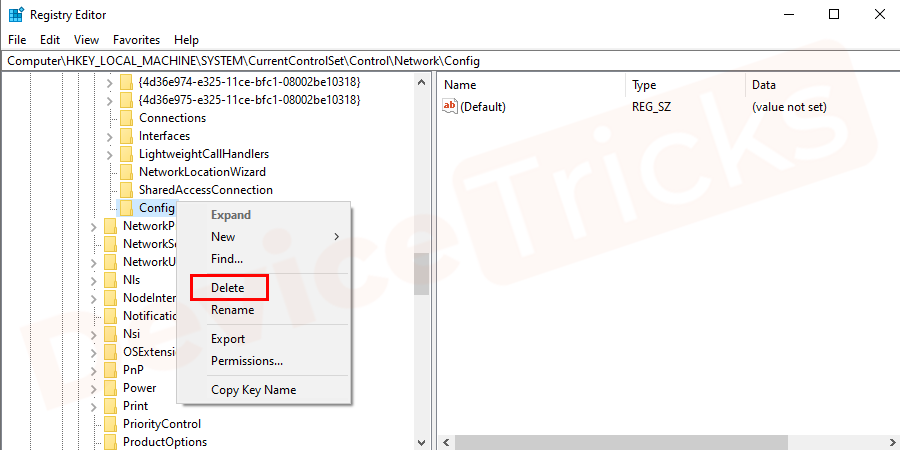Maximize the Registry Editor window

pos(834,14)
